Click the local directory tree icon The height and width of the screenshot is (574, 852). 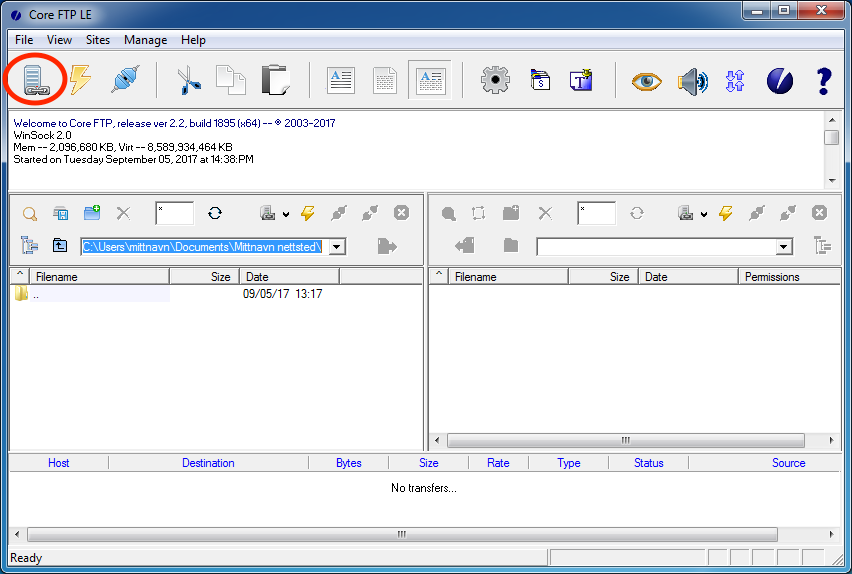(29, 246)
